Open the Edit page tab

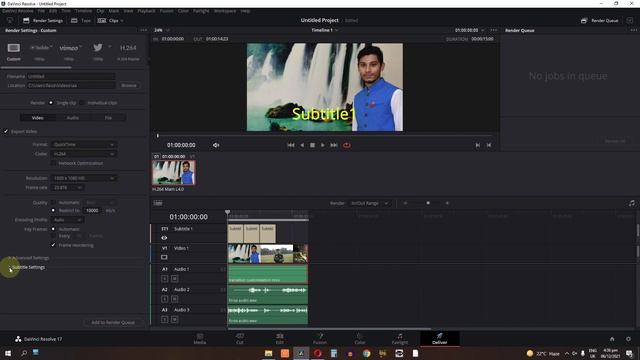tap(280, 339)
